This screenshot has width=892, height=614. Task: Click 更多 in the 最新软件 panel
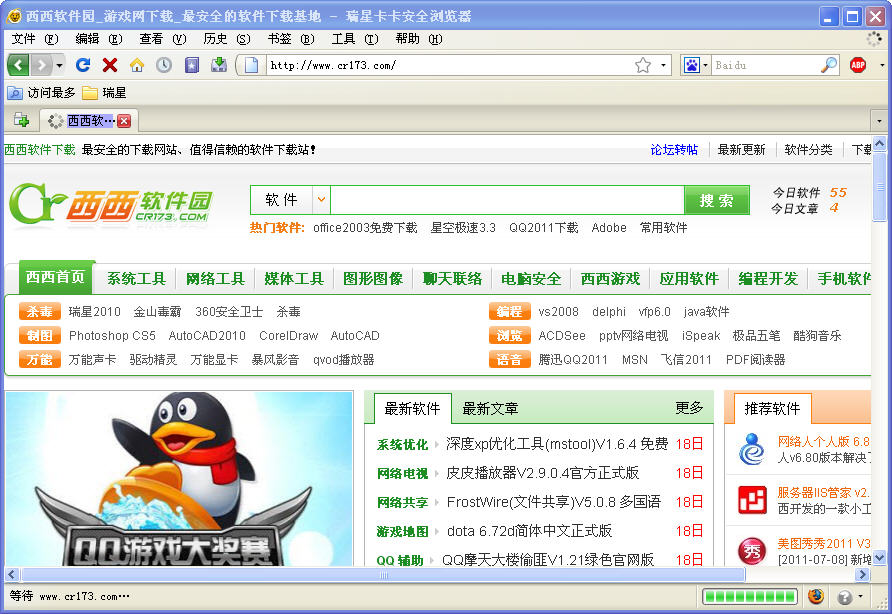[689, 408]
